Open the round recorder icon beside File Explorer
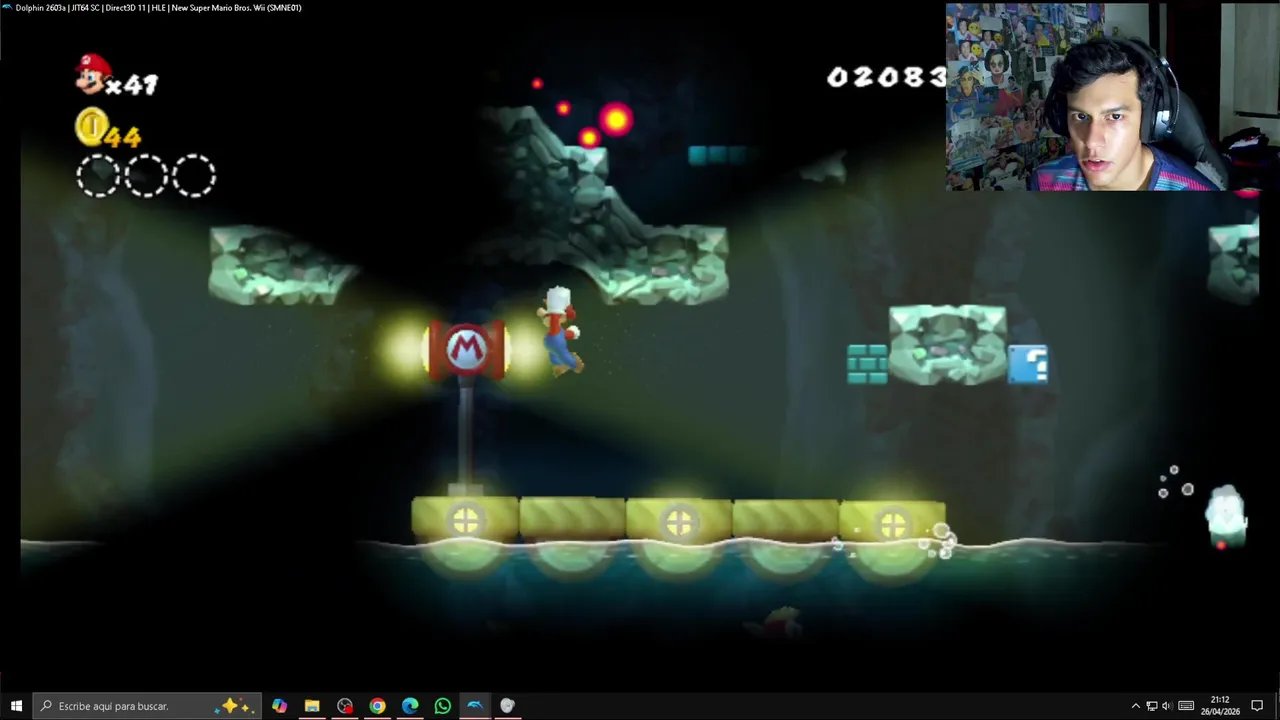Viewport: 1280px width, 720px height. coord(345,706)
